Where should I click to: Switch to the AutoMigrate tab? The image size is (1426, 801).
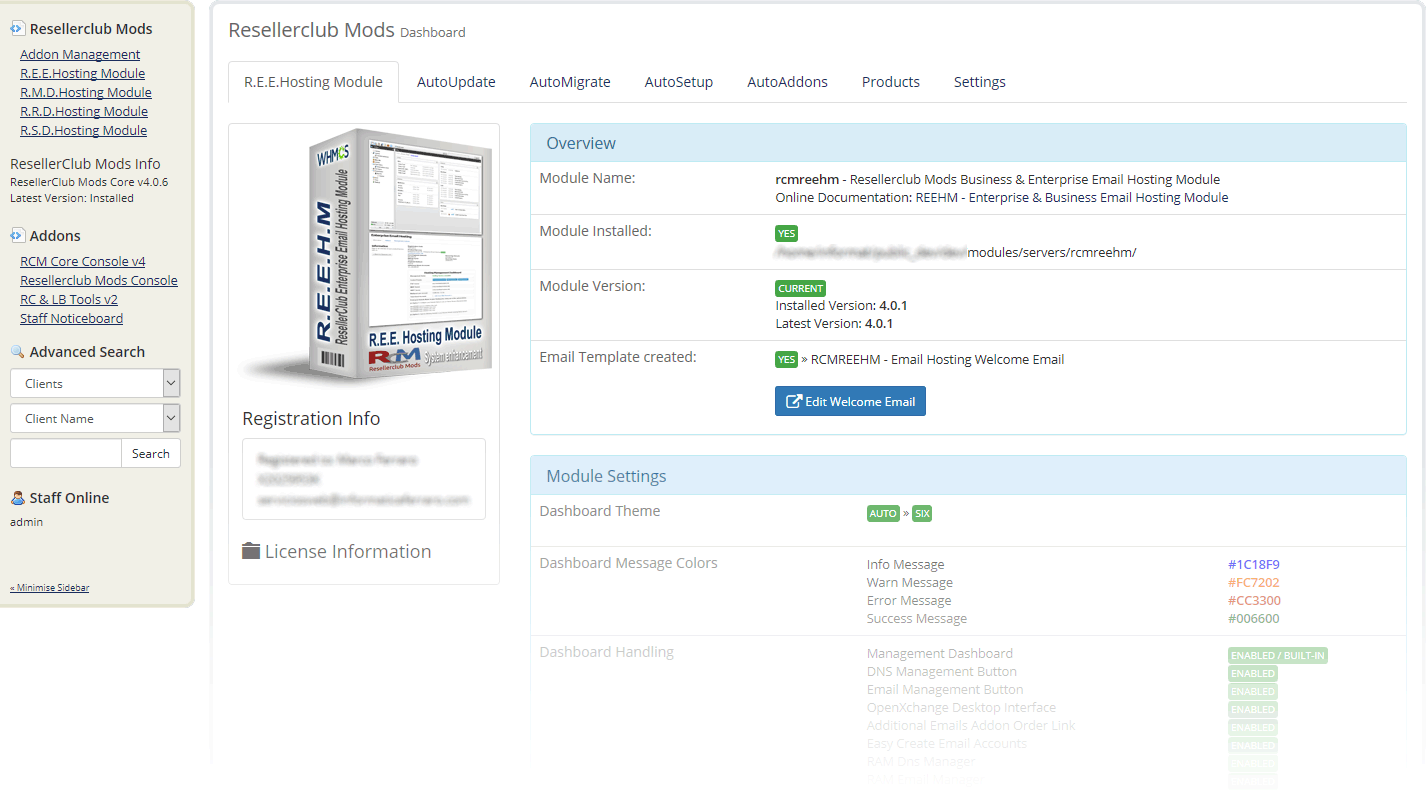[x=570, y=82]
